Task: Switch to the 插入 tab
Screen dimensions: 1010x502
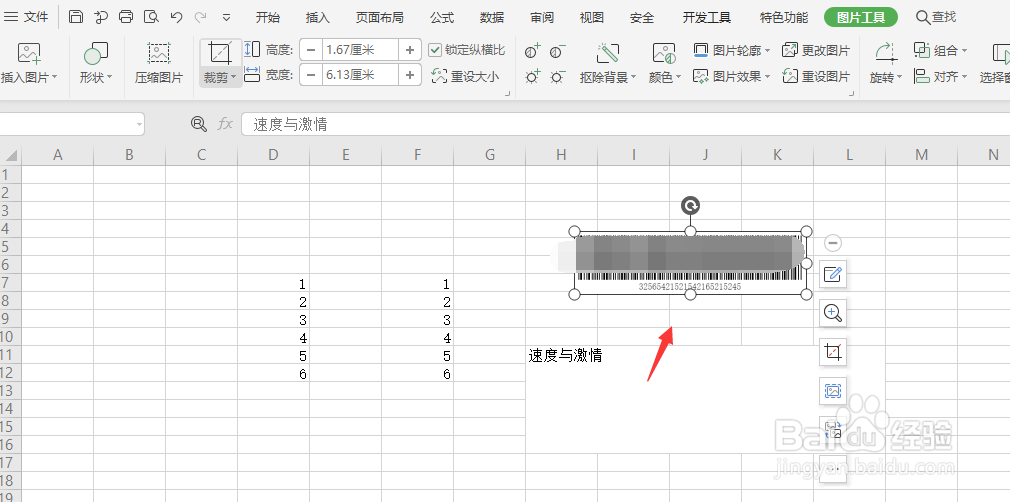Action: [x=318, y=17]
